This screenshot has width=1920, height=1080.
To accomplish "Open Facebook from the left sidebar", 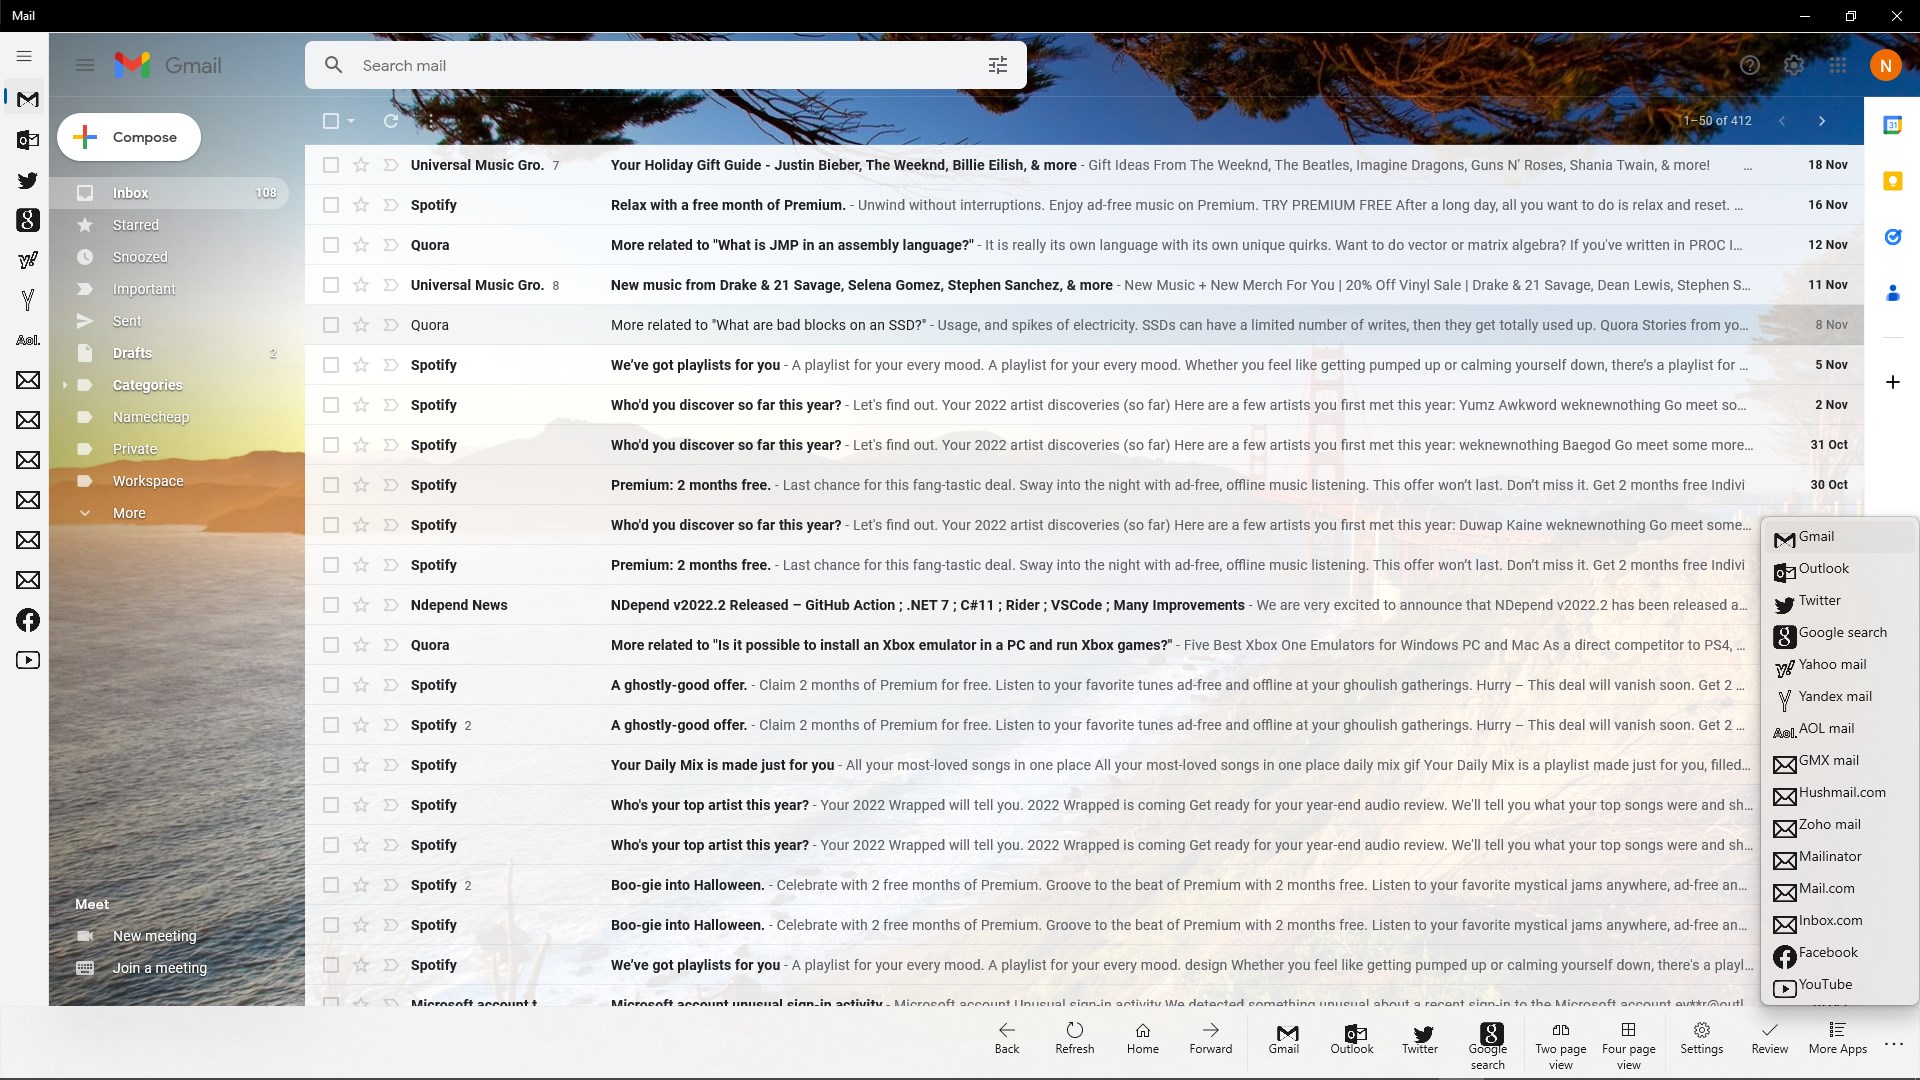I will [27, 620].
